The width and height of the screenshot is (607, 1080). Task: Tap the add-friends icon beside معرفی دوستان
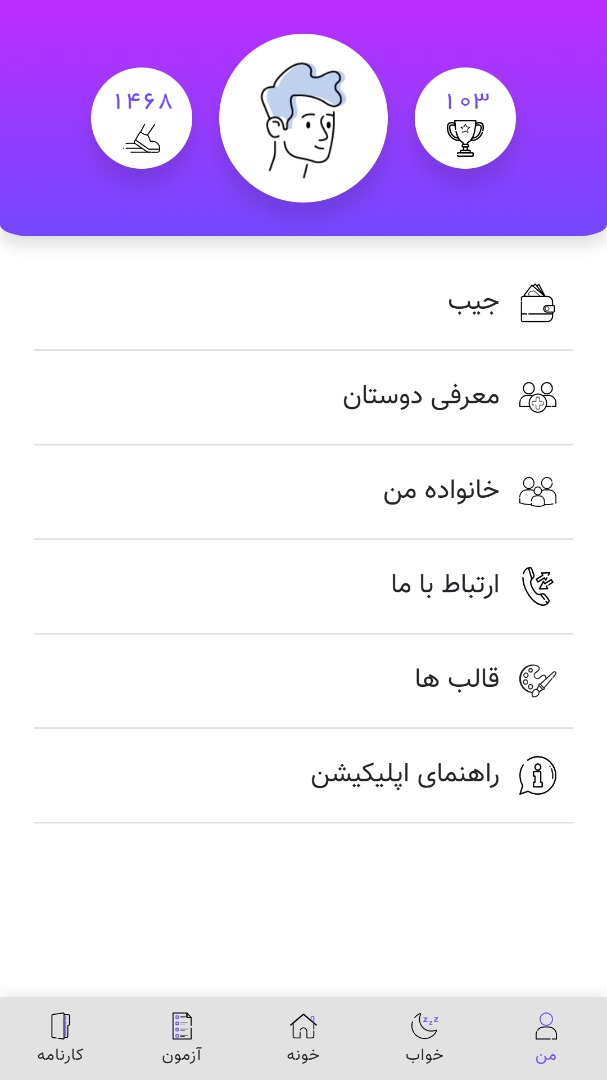(537, 397)
